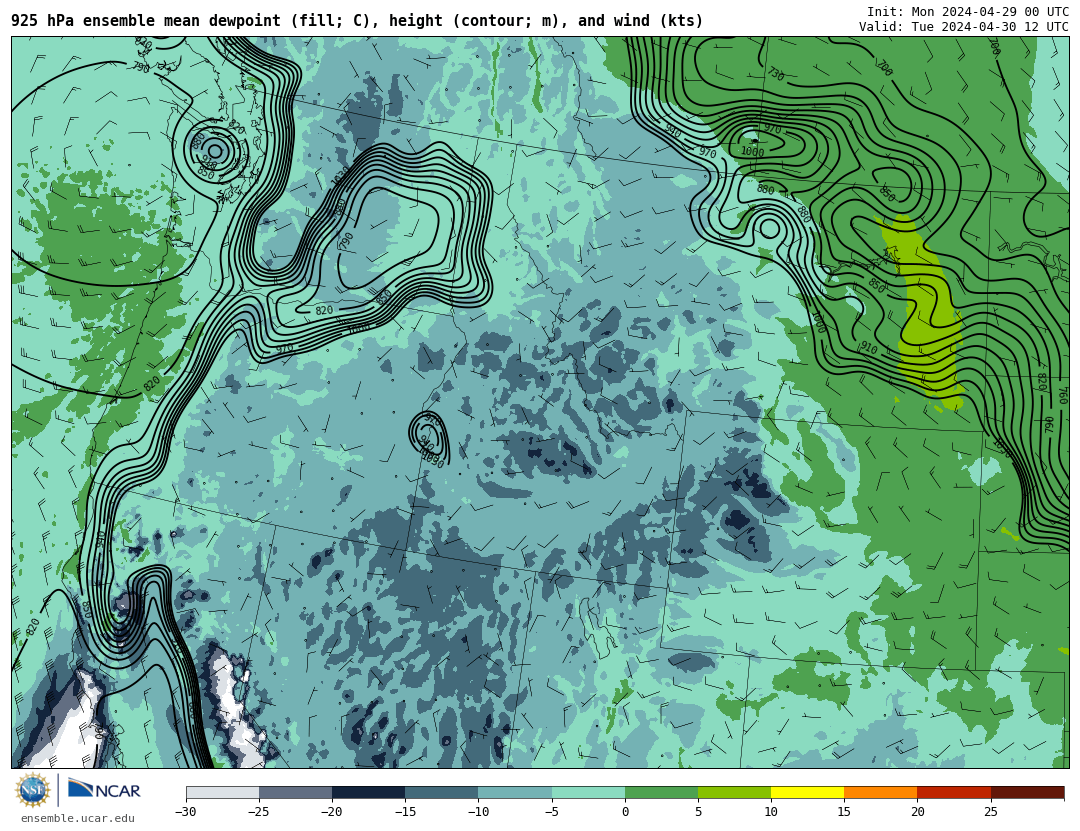Open the ensemble.ucar.edu link text
This screenshot has width=1080, height=831.
(x=78, y=819)
